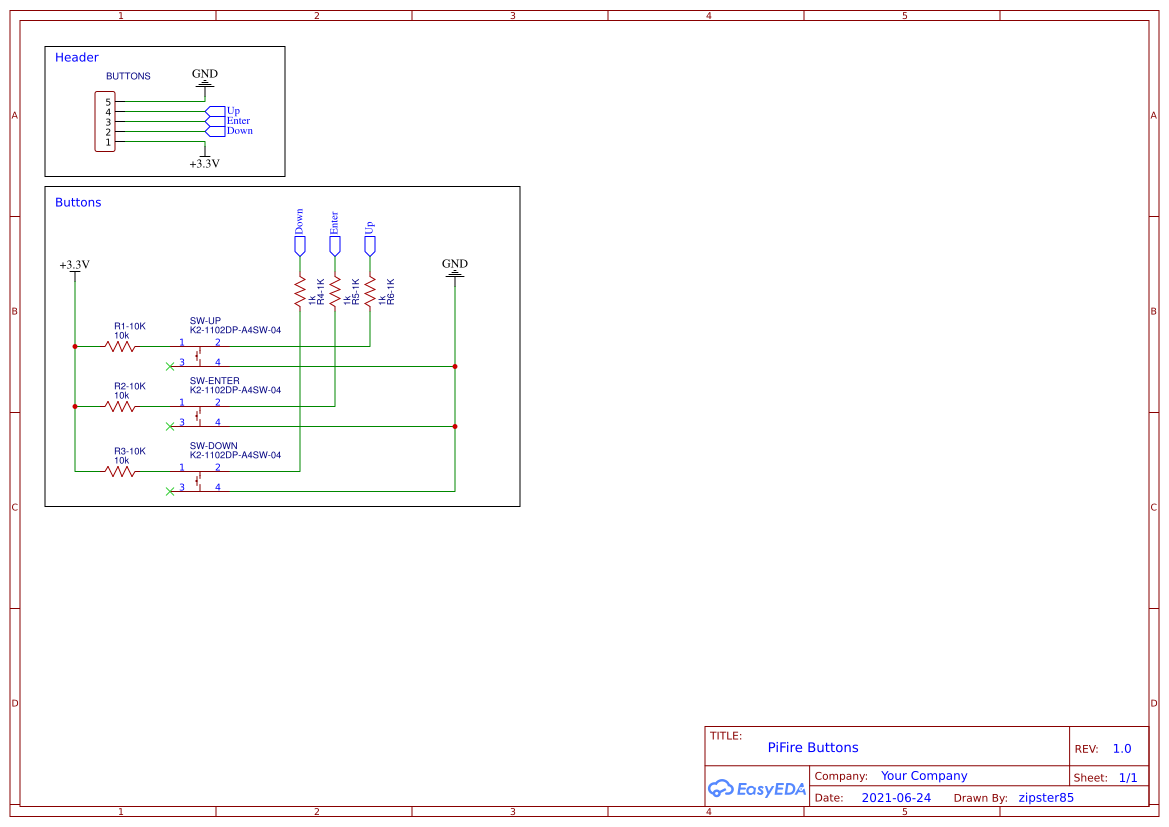Select resistor R1-10K
The image size is (1169, 827).
[122, 345]
